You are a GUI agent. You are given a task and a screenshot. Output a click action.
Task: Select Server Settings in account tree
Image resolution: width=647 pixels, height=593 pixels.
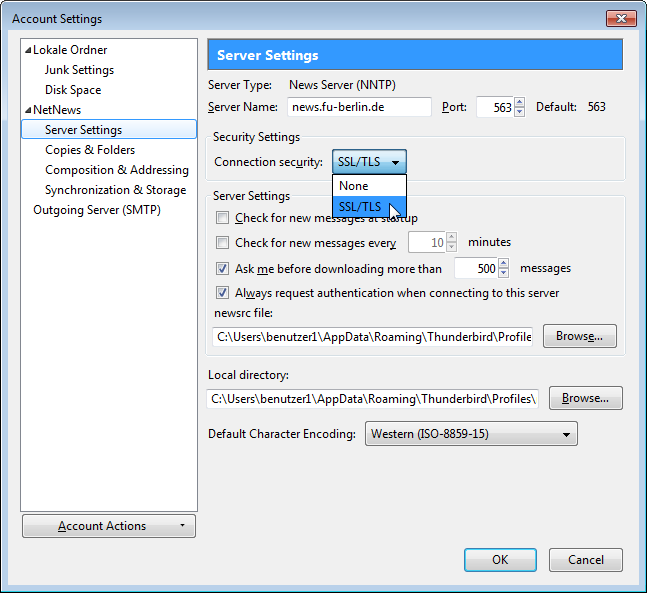(109, 130)
